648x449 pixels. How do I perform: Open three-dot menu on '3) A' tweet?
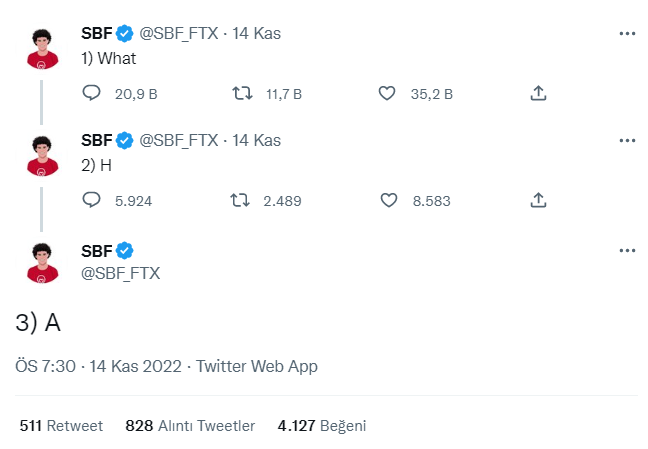coord(627,250)
